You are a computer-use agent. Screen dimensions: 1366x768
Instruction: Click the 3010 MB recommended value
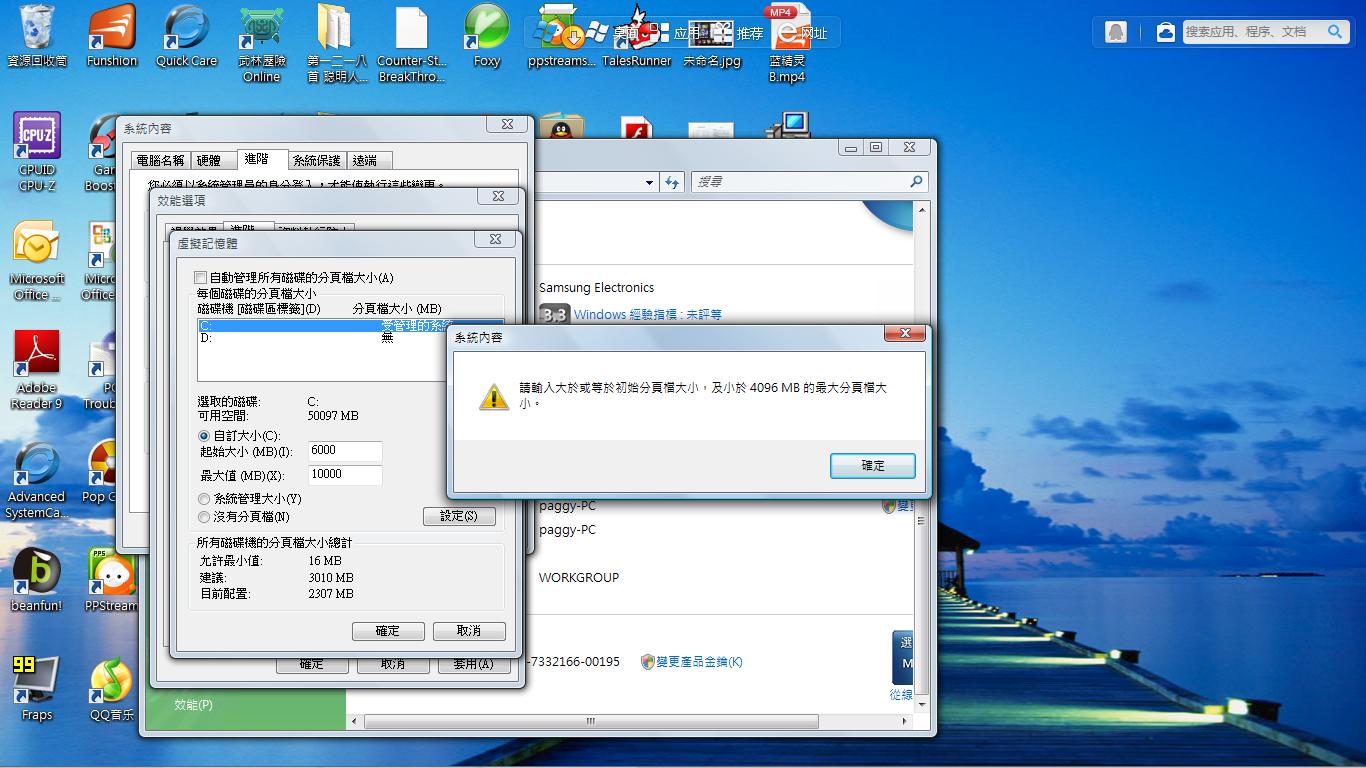point(331,578)
